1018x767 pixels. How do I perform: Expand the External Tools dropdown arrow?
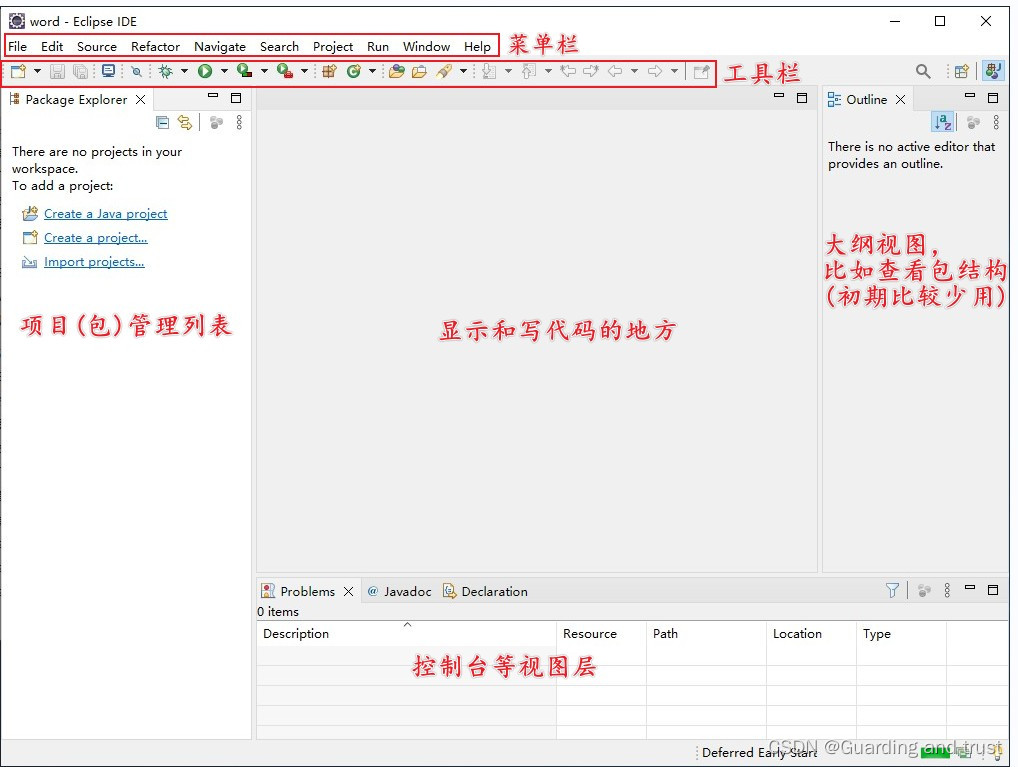pos(304,71)
